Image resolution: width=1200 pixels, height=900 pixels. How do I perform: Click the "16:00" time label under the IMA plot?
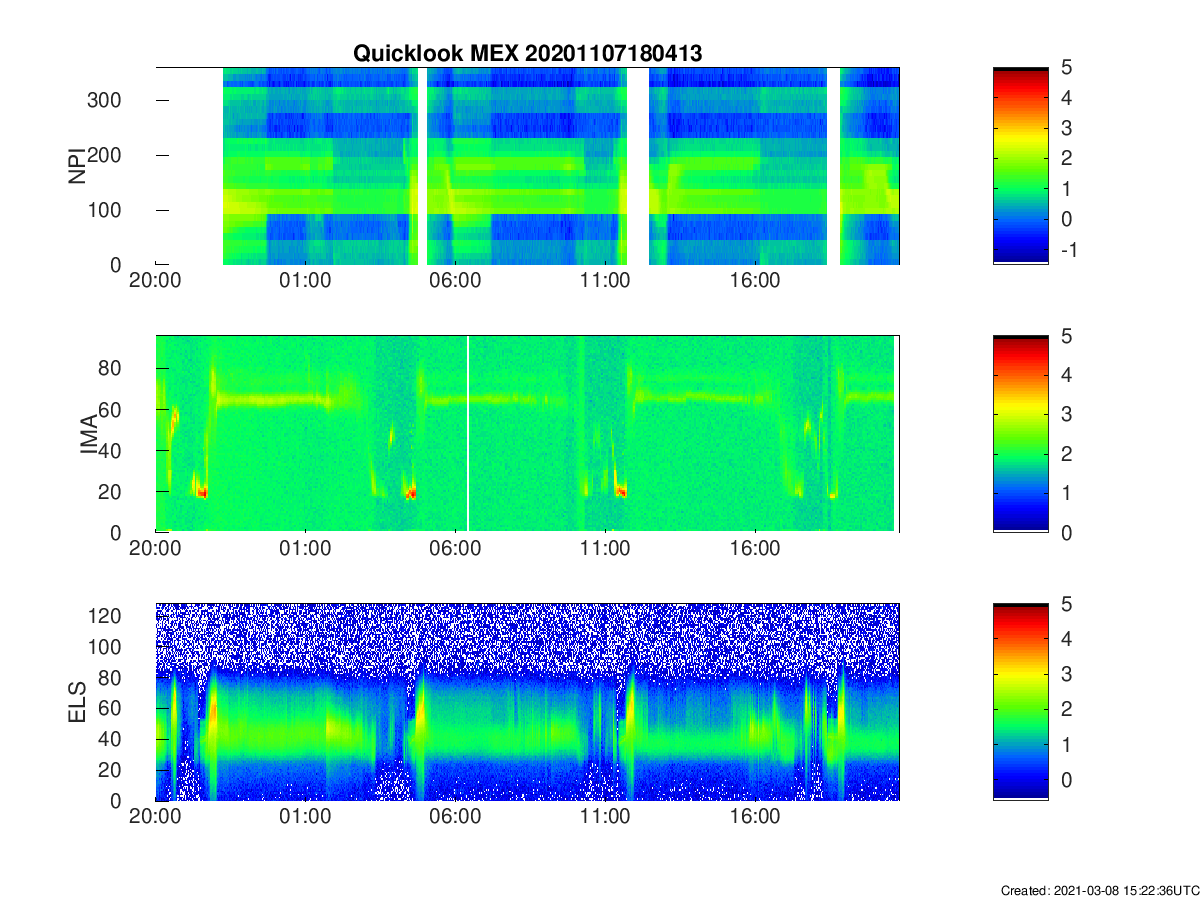tap(755, 549)
